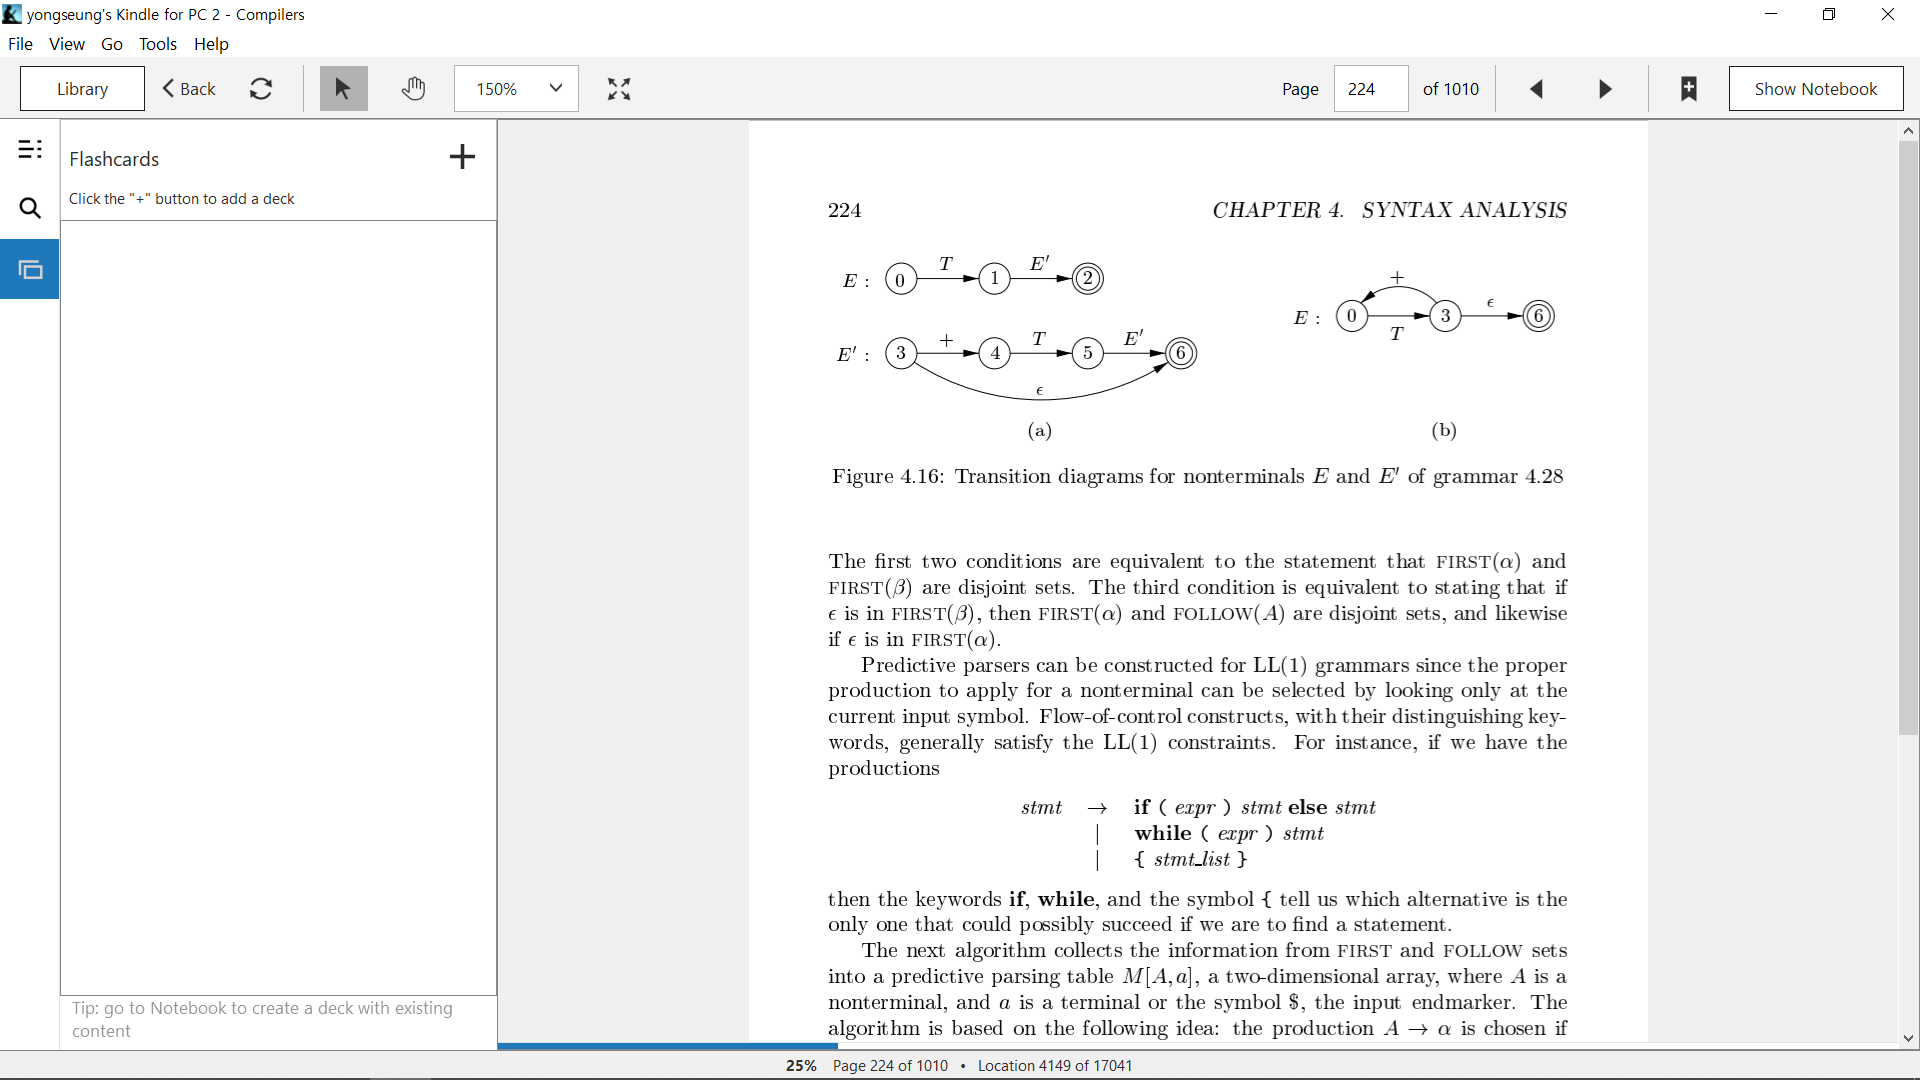Go to the next page arrow
Image resolution: width=1920 pixels, height=1080 pixels.
click(1605, 89)
